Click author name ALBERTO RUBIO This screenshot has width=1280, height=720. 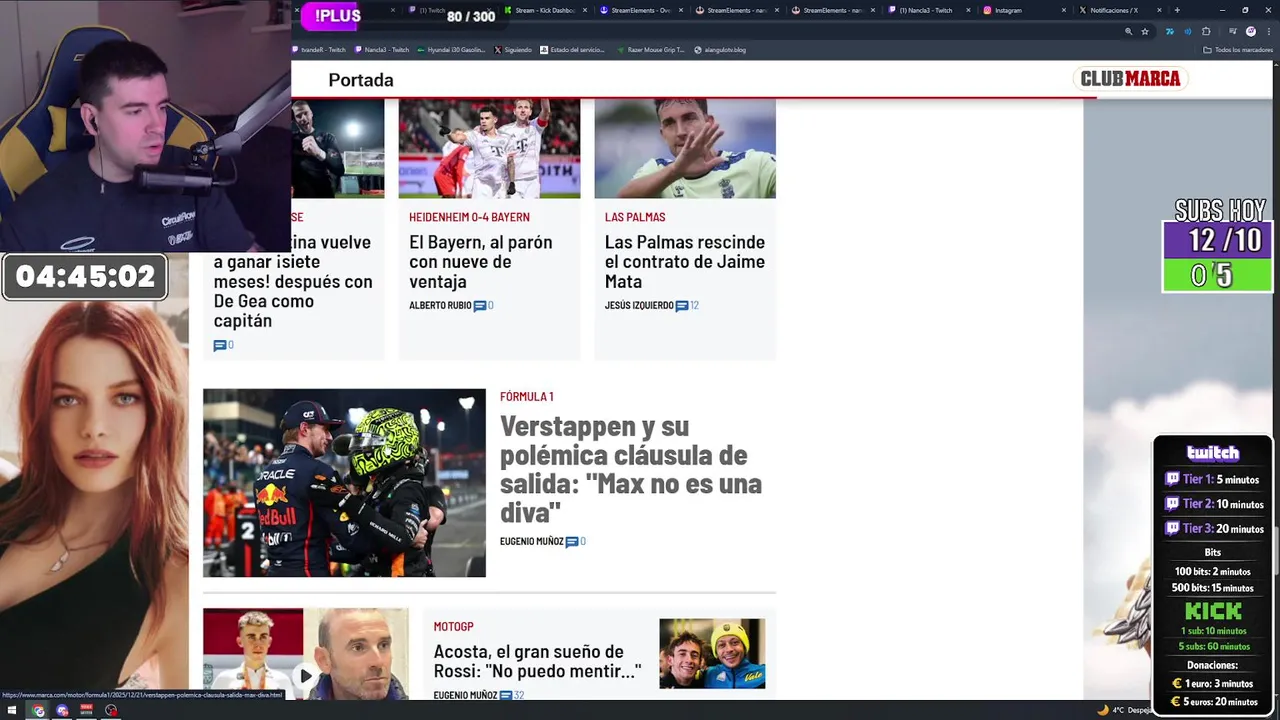440,306
